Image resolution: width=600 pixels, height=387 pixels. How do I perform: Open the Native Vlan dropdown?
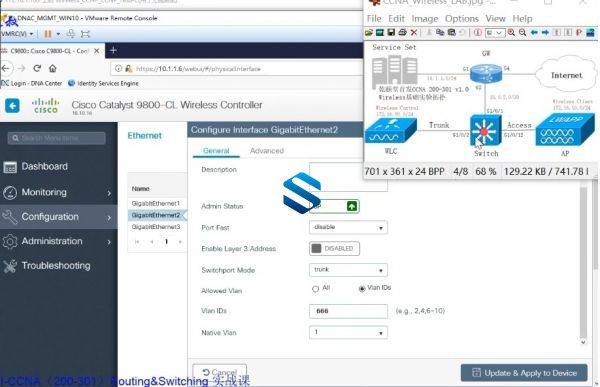click(348, 332)
